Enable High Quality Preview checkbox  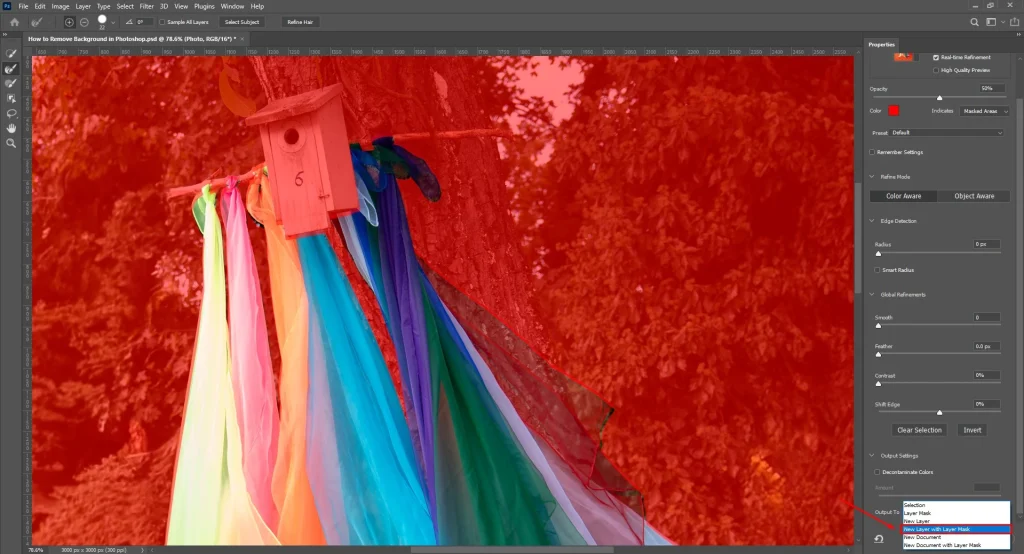pos(936,70)
